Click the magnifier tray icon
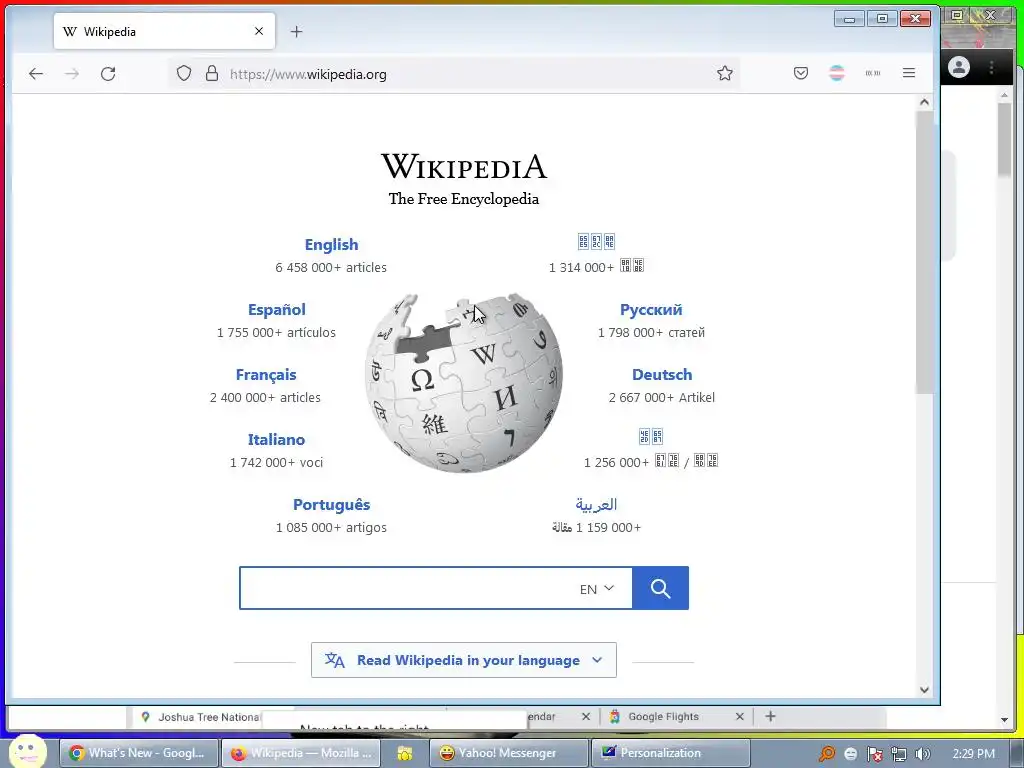This screenshot has width=1024, height=768. [827, 754]
